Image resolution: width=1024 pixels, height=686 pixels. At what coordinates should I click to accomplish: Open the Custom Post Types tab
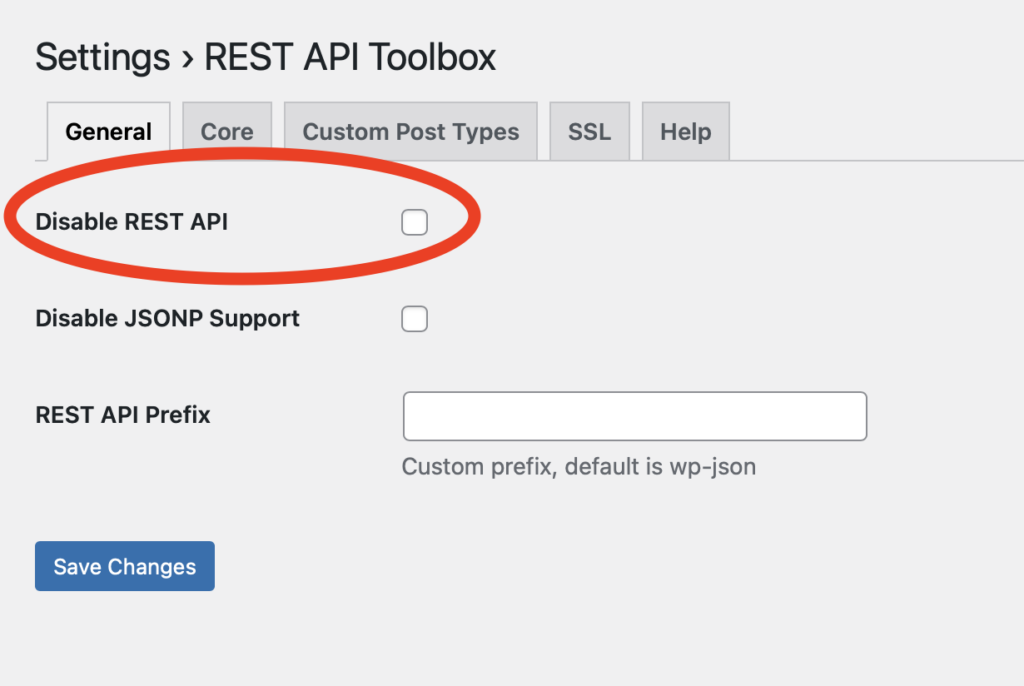[x=411, y=131]
